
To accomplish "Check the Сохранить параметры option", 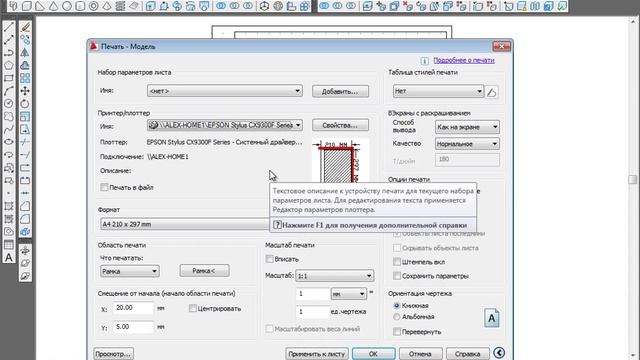I will [x=397, y=276].
